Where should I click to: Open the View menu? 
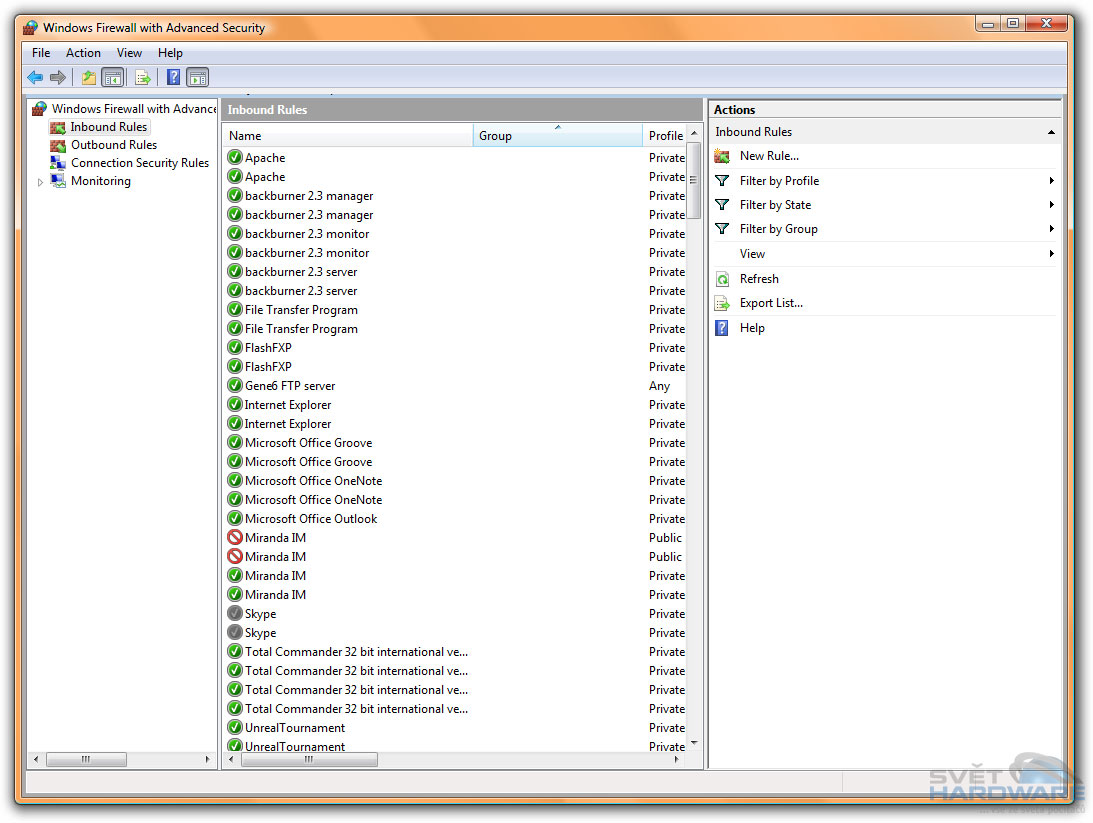(x=129, y=52)
